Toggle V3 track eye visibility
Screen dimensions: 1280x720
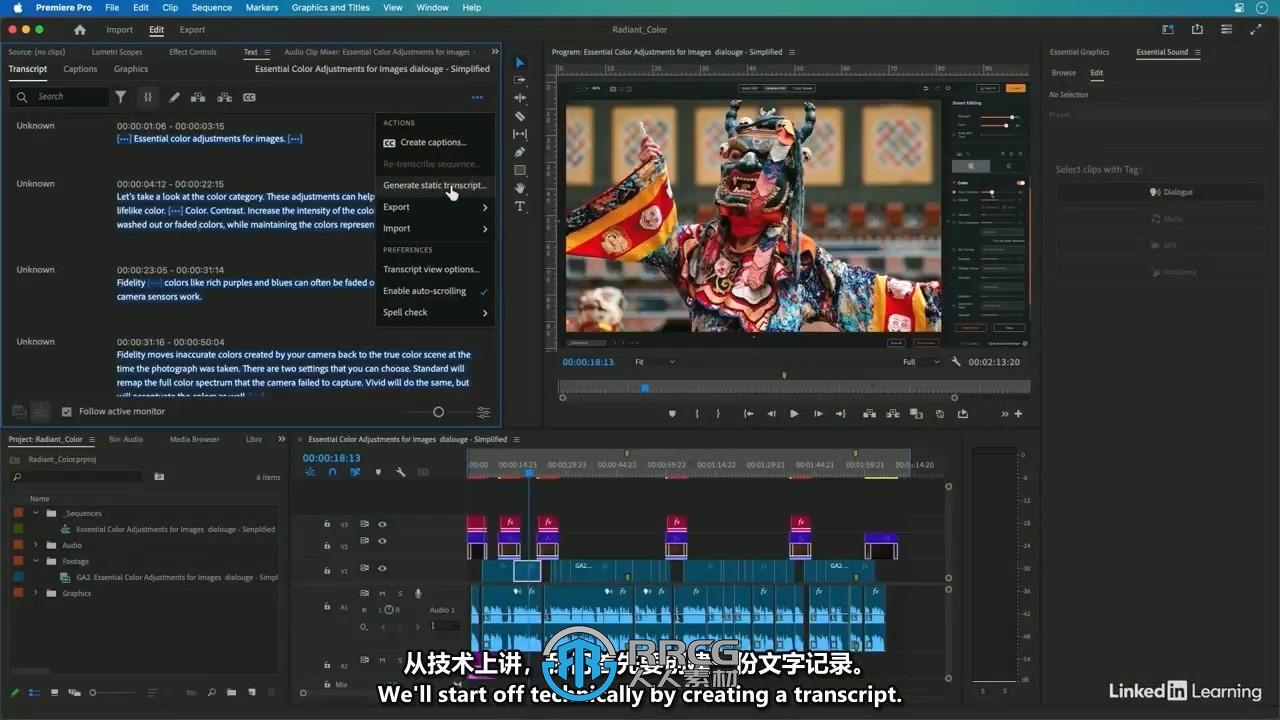tap(382, 524)
